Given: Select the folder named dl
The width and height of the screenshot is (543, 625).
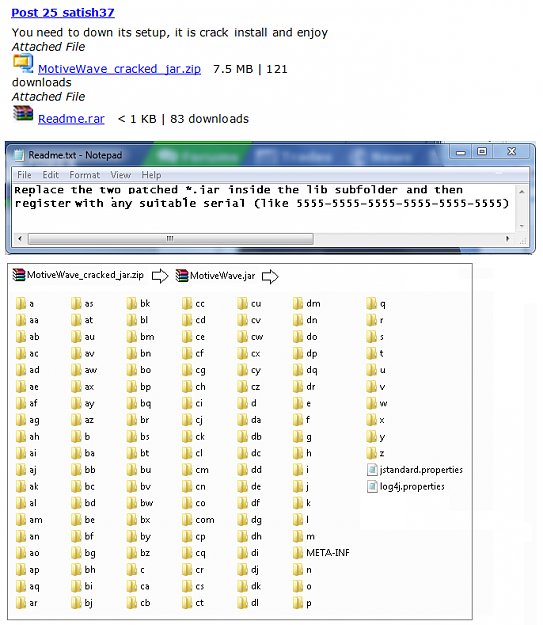Looking at the screenshot, I should tap(248, 603).
